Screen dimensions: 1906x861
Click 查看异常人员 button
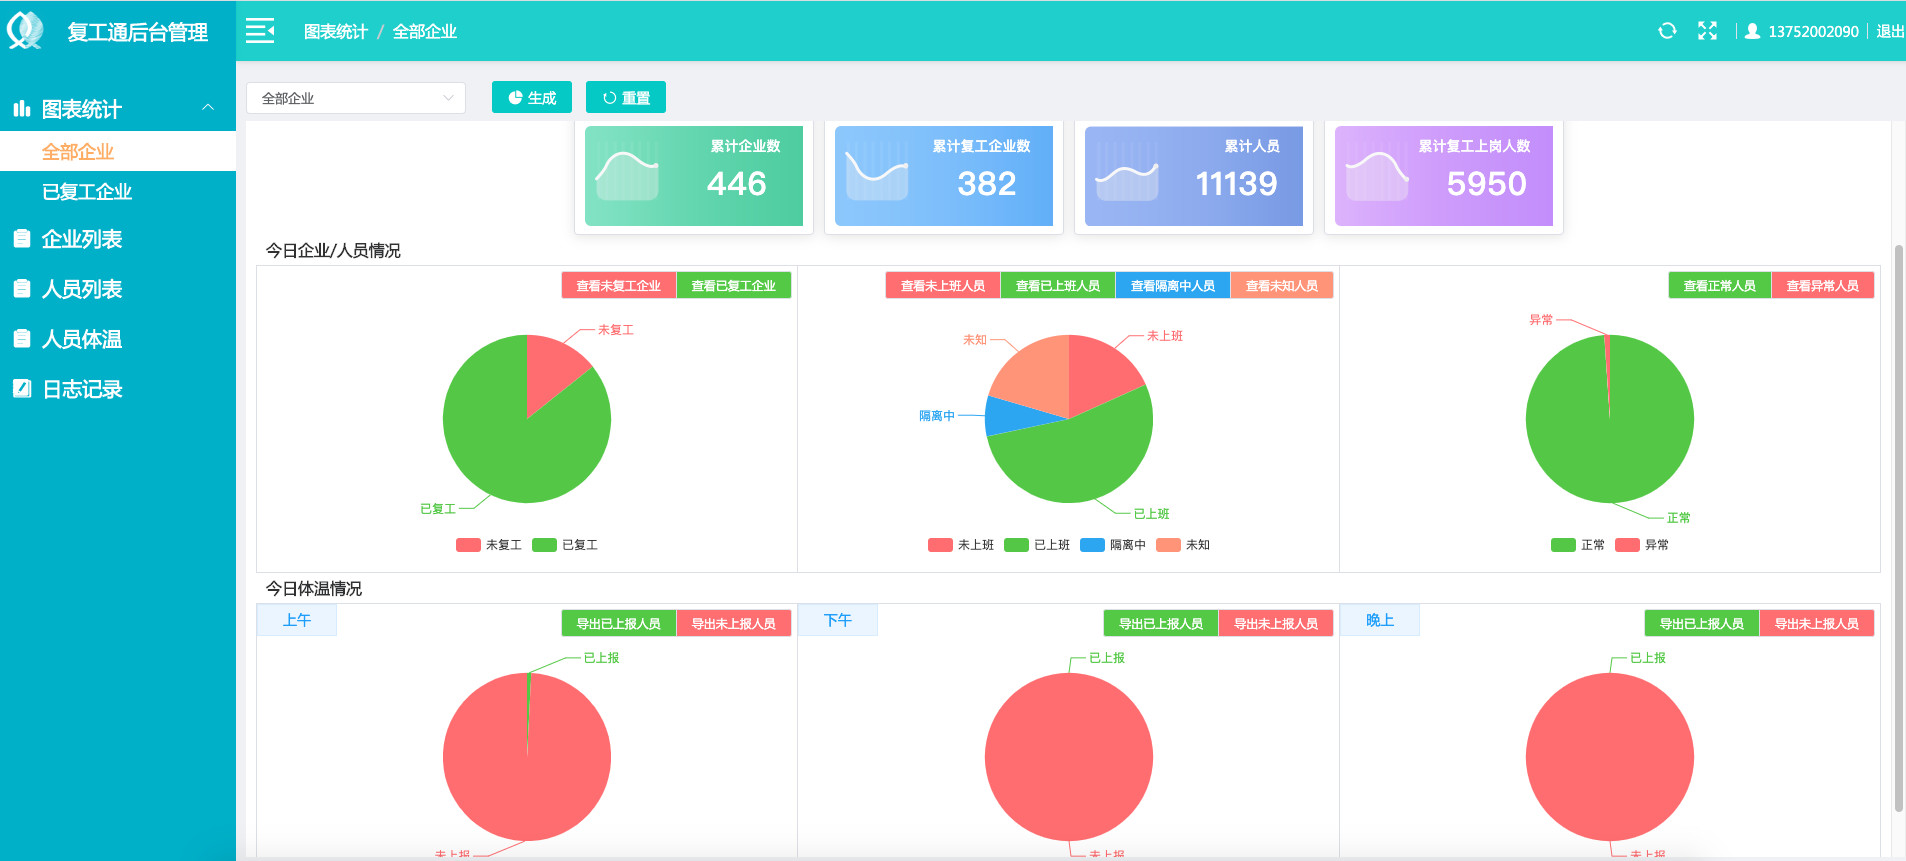coord(1823,285)
